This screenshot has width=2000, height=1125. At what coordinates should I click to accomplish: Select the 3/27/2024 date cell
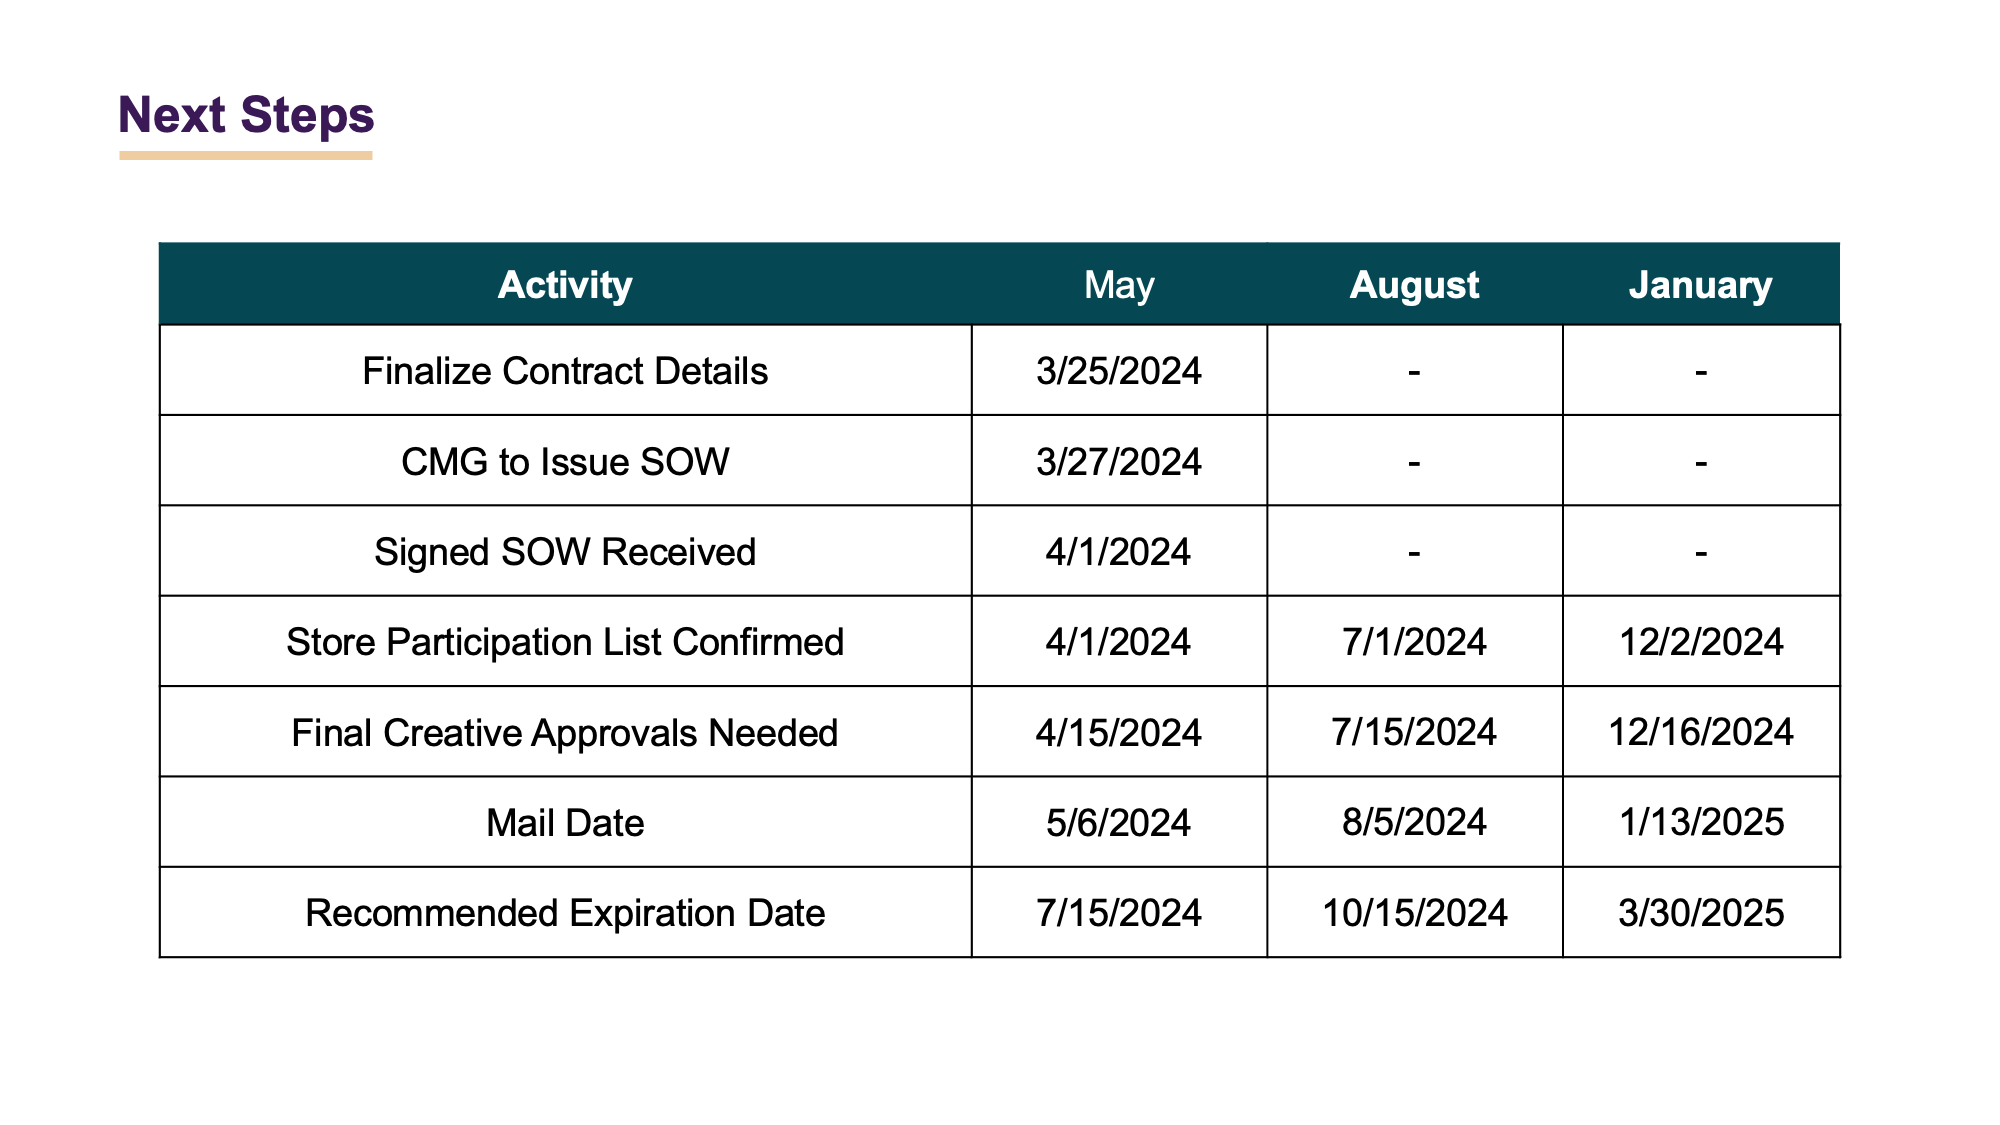point(1119,462)
